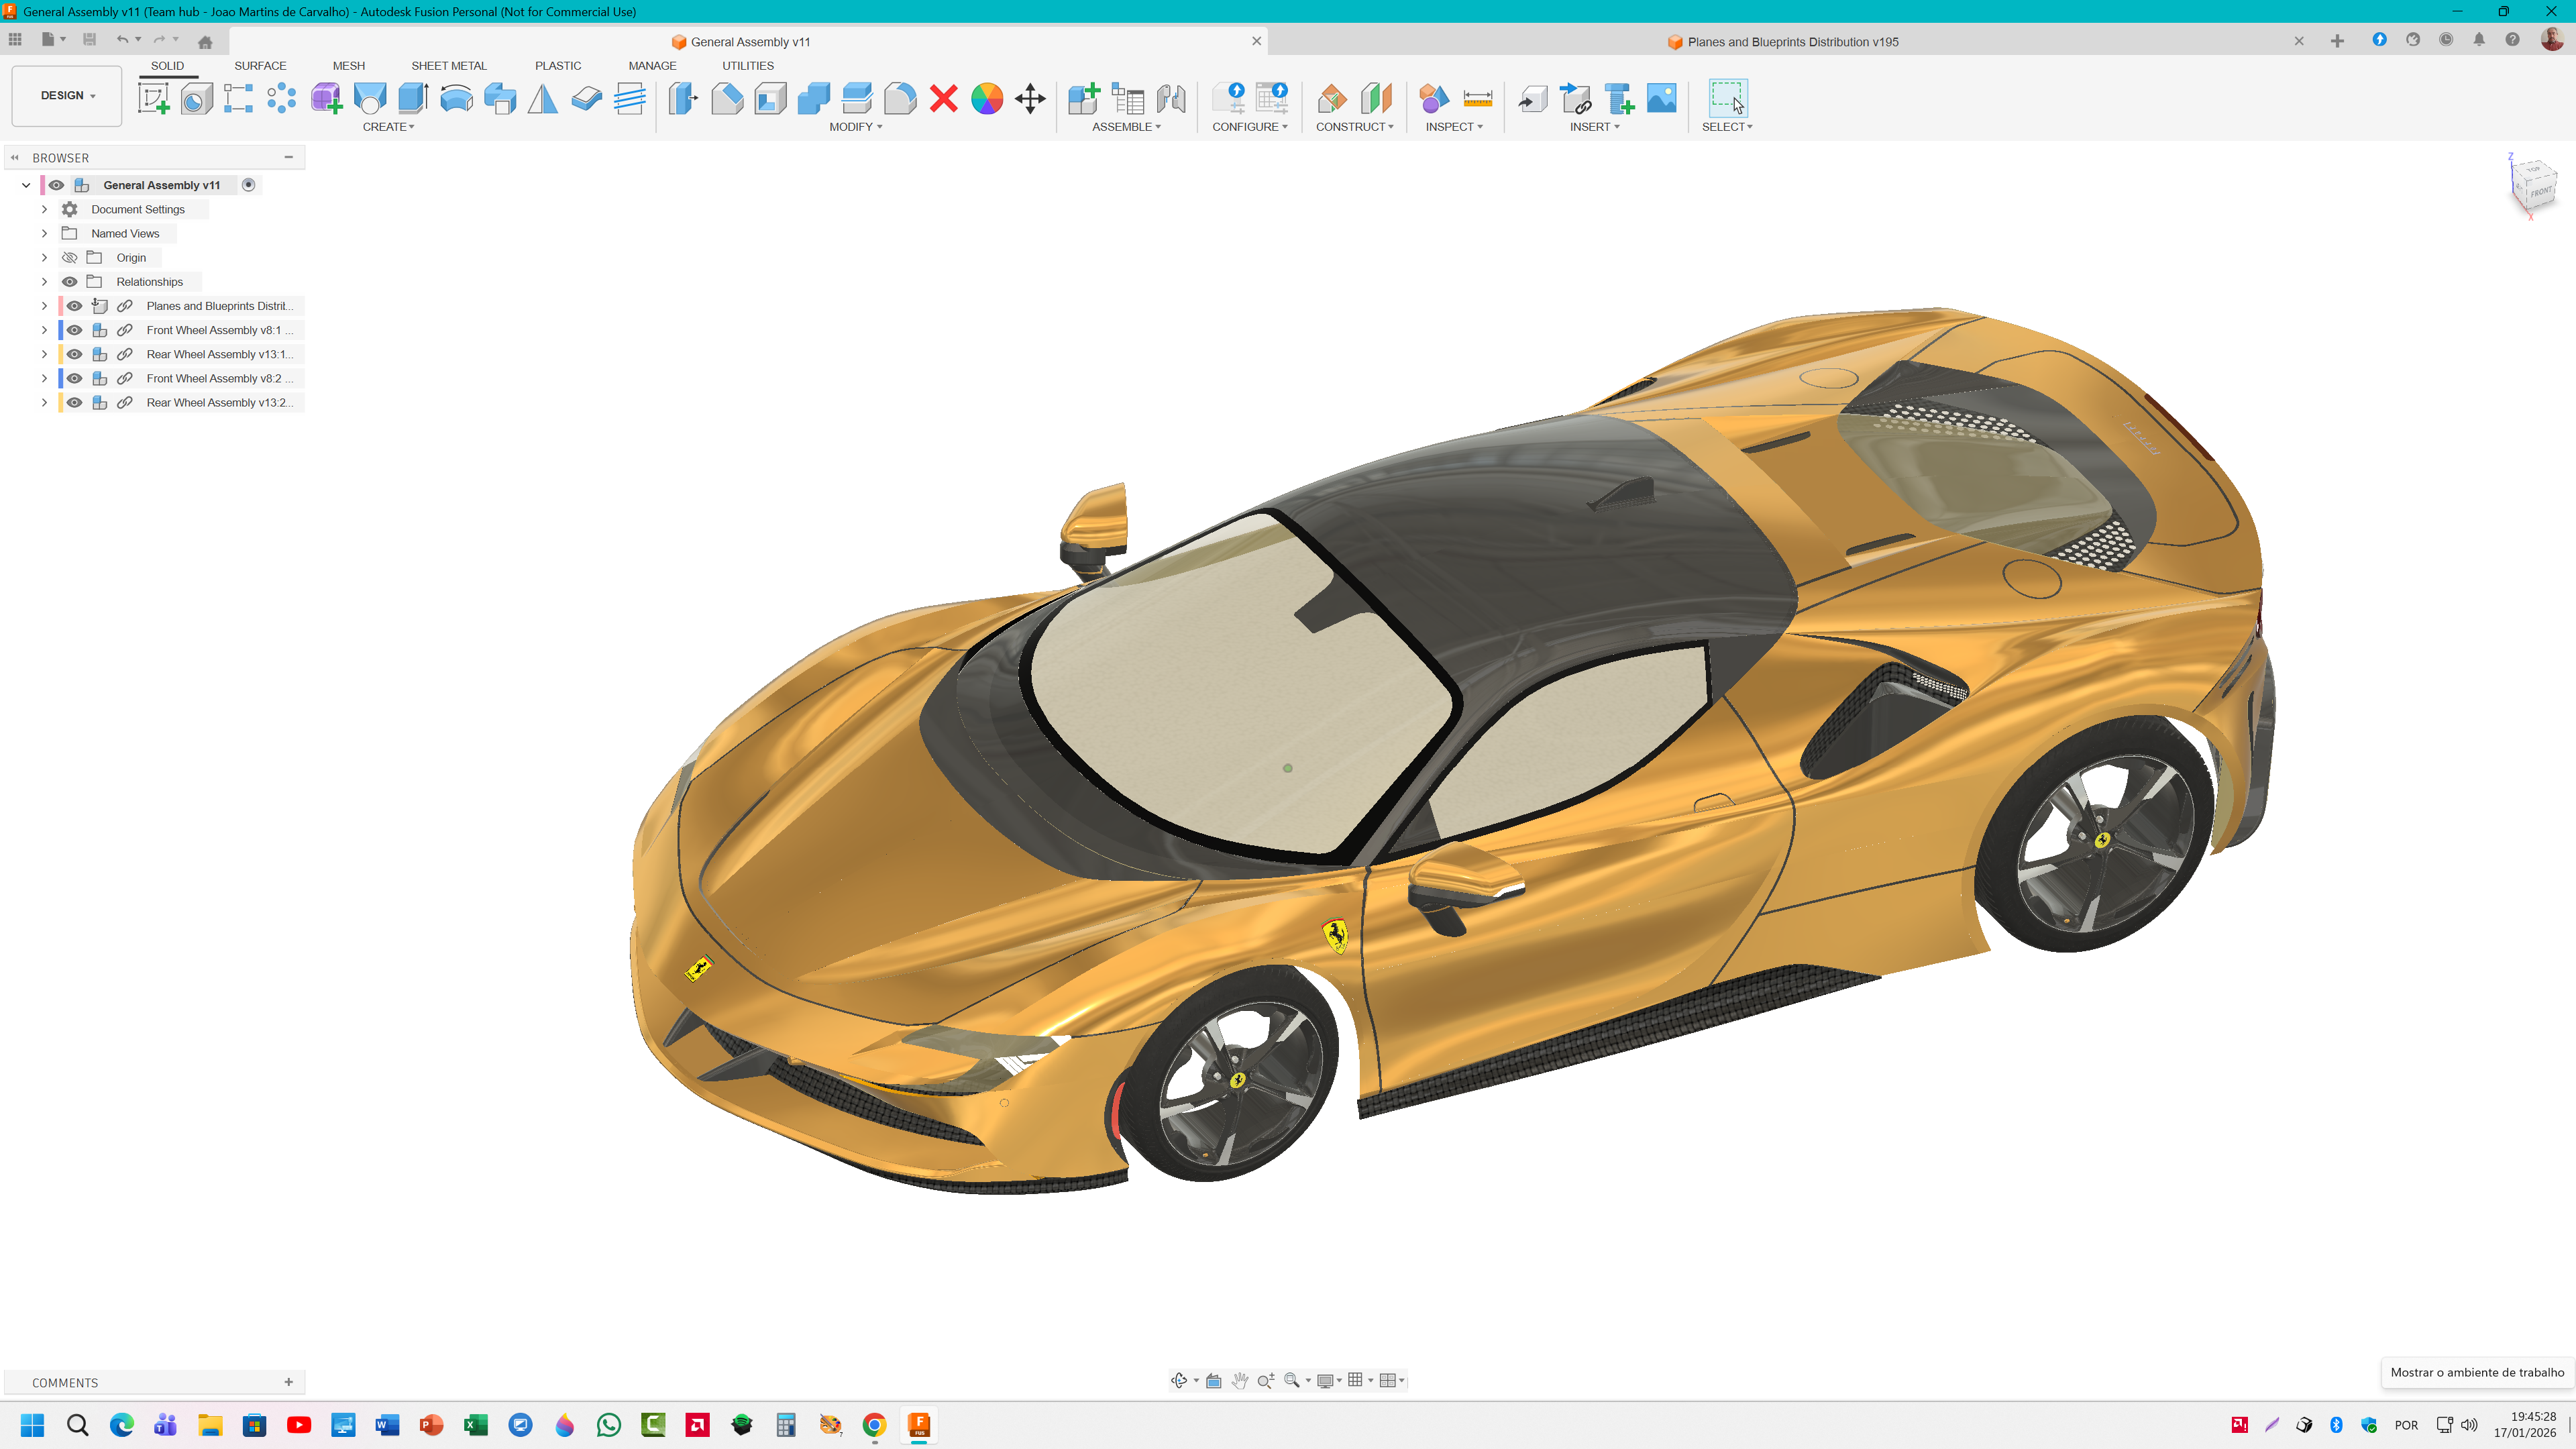Click the Insert Canvas image icon
This screenshot has width=2576, height=1449.
tap(1661, 98)
